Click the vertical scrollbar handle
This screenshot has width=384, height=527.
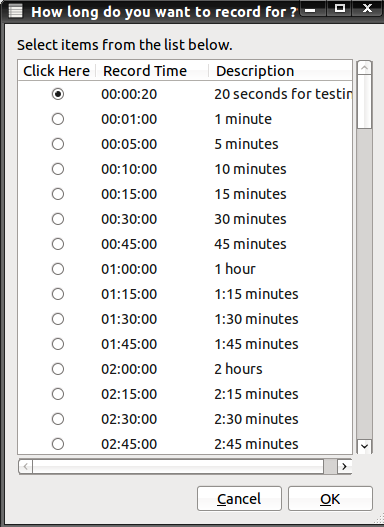365,102
